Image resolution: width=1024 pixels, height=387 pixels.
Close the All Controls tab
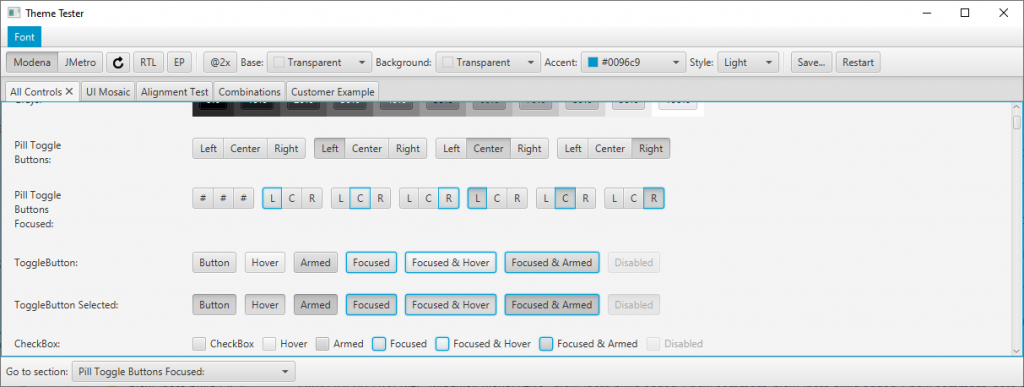tap(69, 92)
